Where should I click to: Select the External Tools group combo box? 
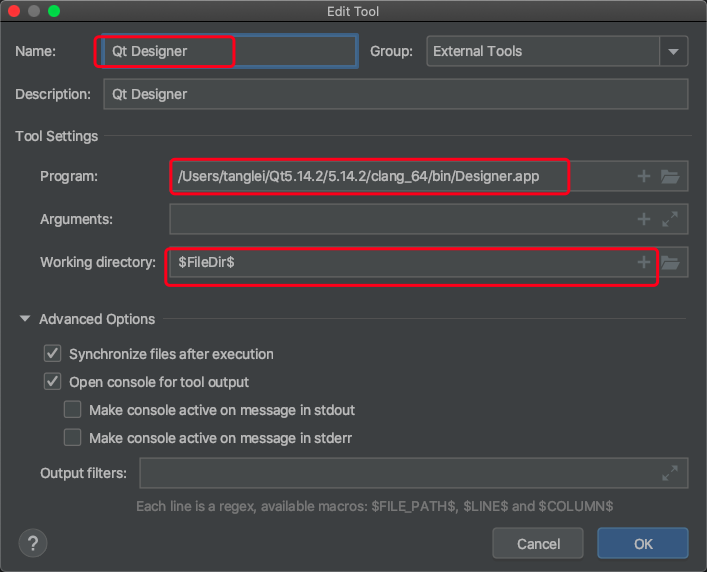pyautogui.click(x=557, y=51)
